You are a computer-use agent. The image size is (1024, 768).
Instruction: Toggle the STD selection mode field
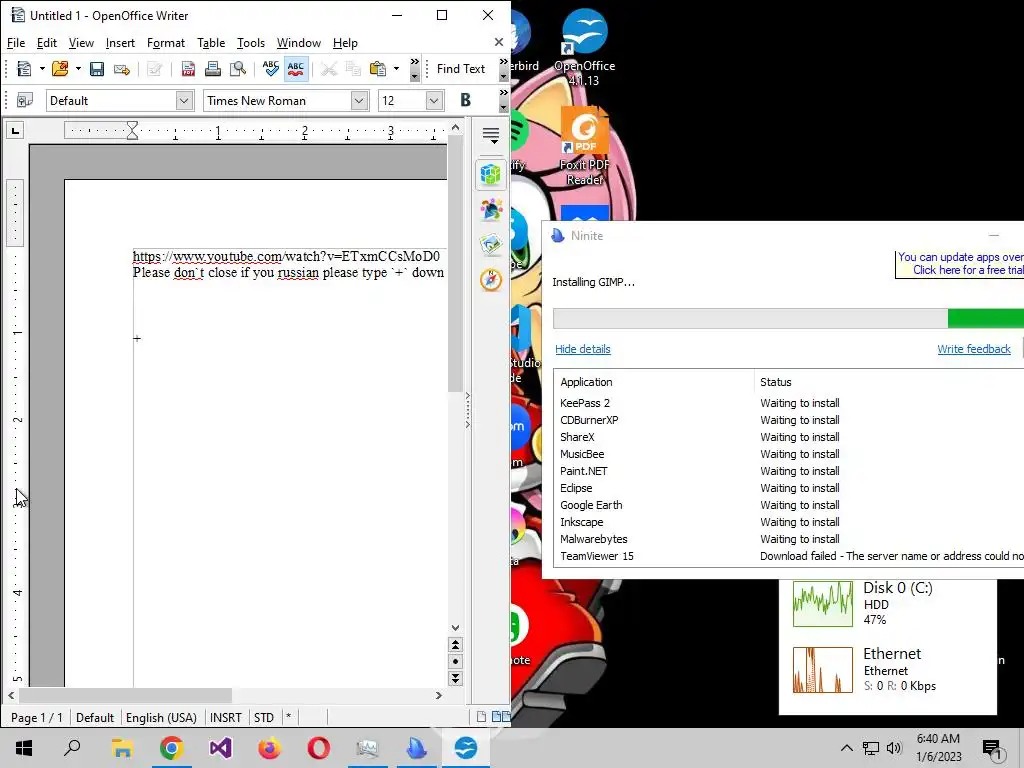pos(264,718)
